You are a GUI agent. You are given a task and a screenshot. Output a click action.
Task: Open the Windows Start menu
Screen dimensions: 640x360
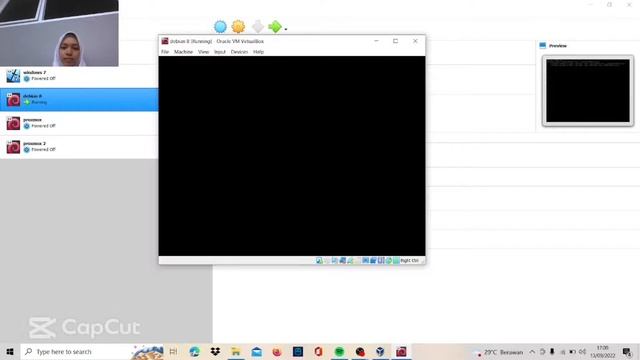pyautogui.click(x=10, y=351)
